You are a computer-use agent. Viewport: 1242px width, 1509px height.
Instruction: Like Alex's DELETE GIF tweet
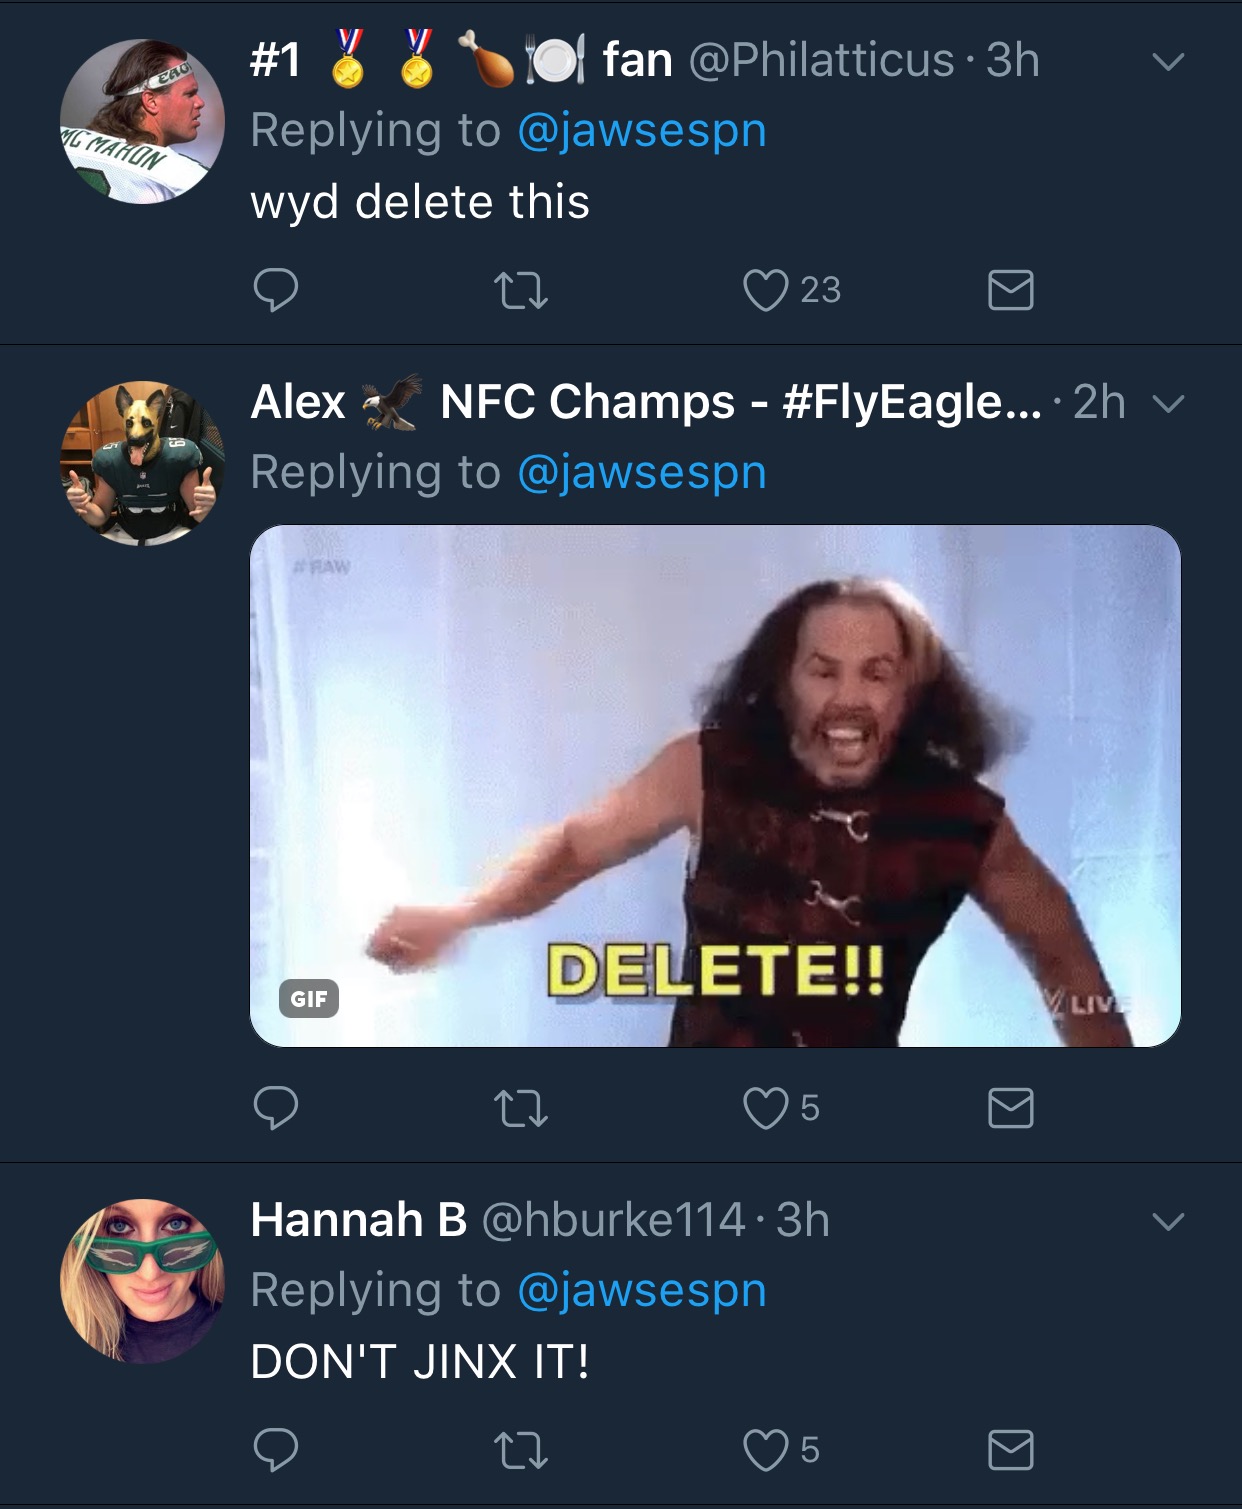[x=766, y=1108]
